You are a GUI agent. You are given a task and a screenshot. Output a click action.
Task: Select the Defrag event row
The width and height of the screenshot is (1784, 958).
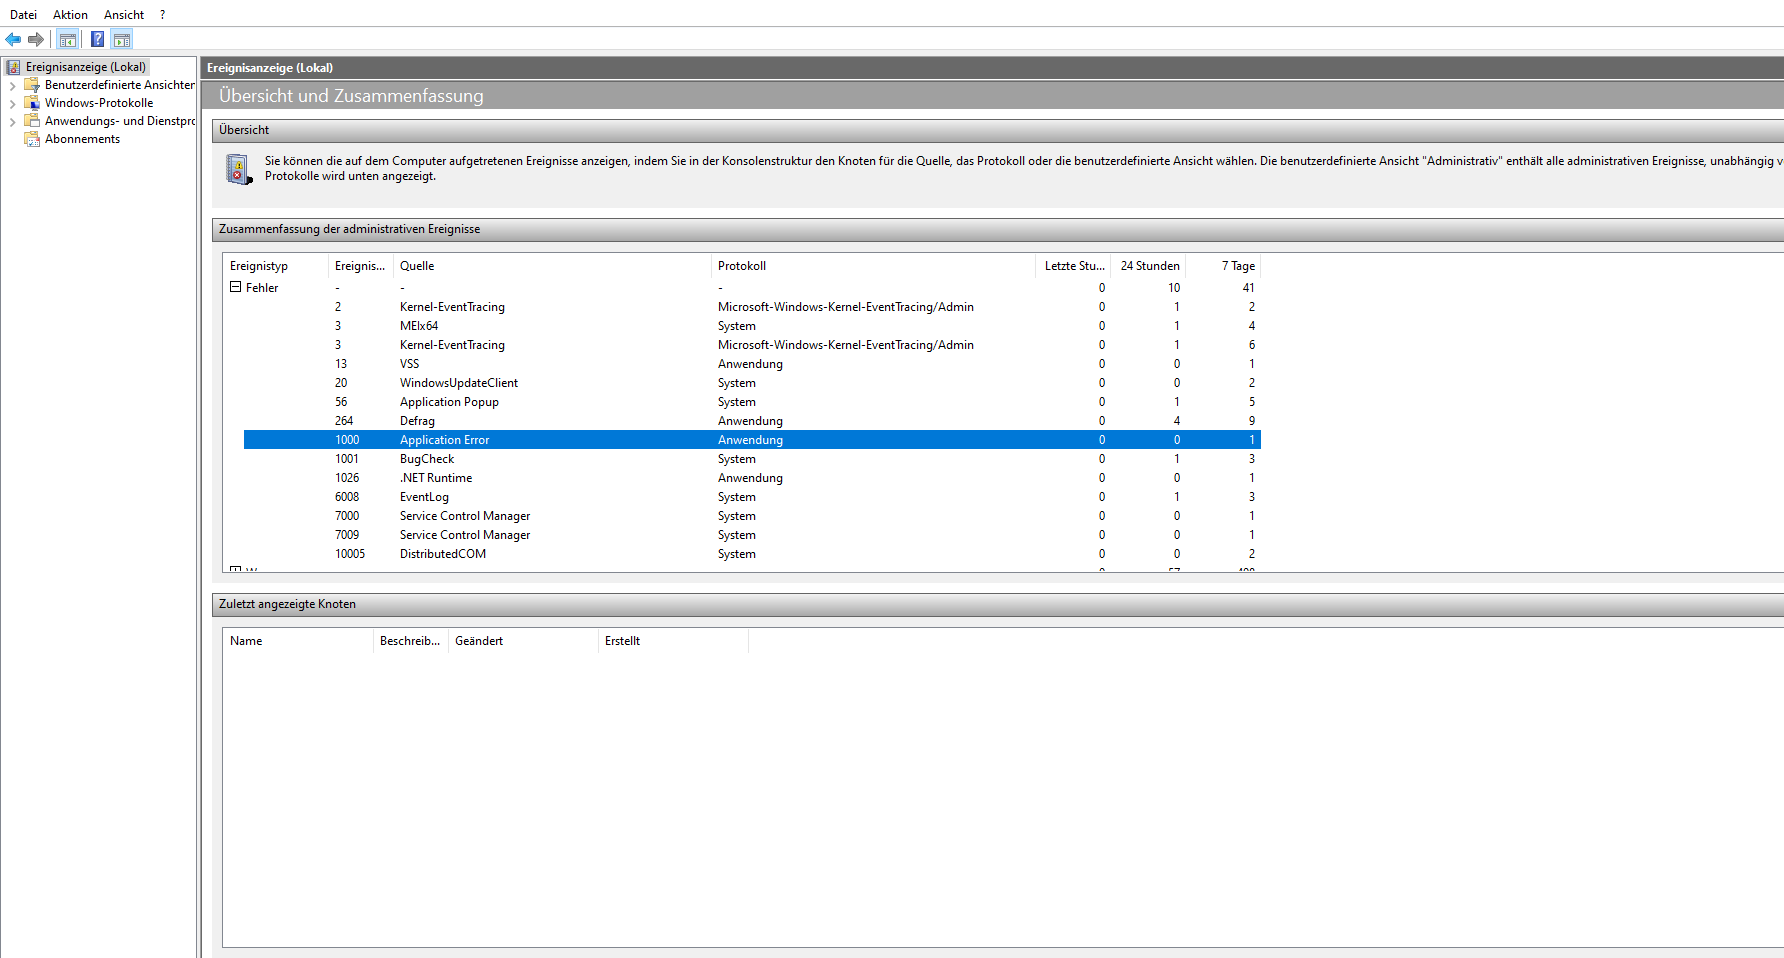click(752, 421)
